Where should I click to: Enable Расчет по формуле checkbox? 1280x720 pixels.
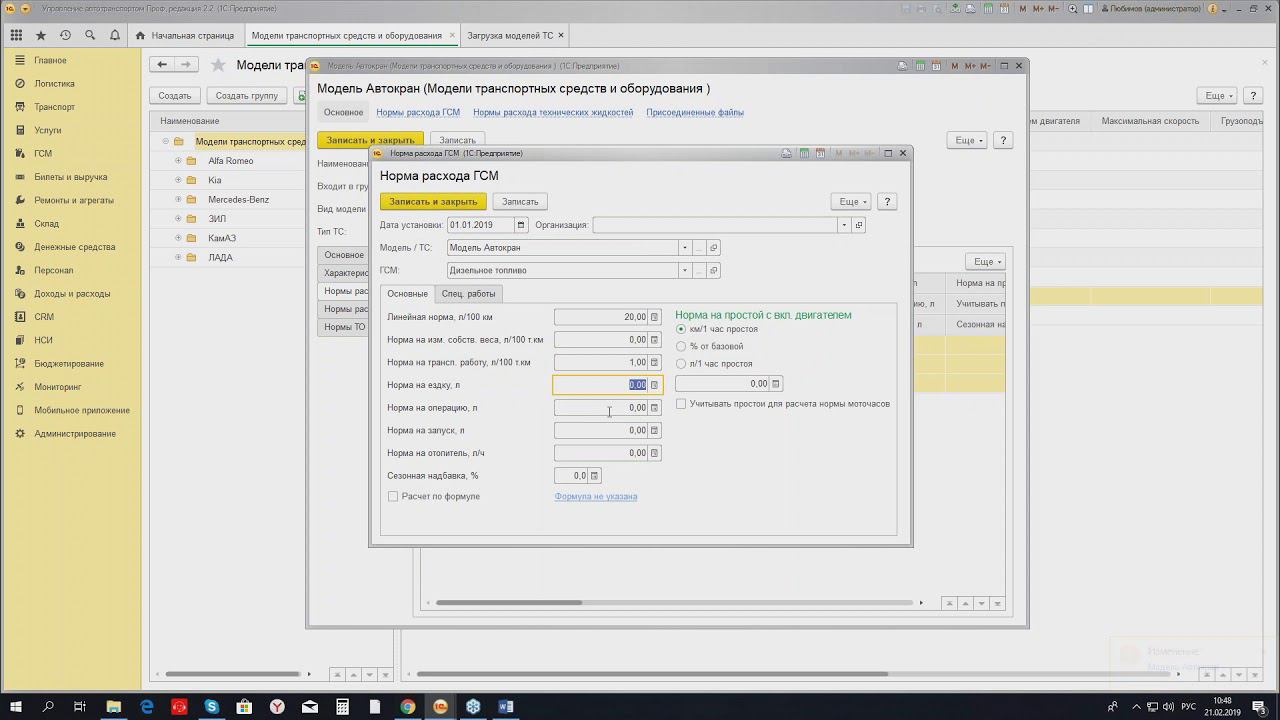click(393, 496)
